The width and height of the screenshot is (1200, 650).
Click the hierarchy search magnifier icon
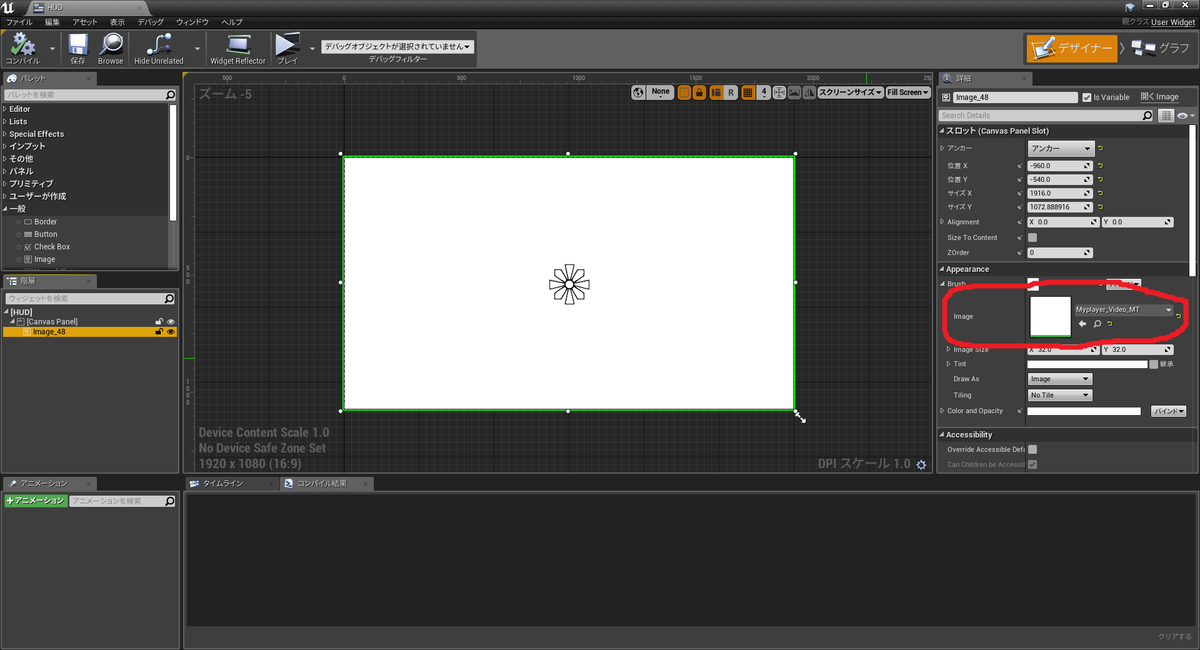coord(170,298)
